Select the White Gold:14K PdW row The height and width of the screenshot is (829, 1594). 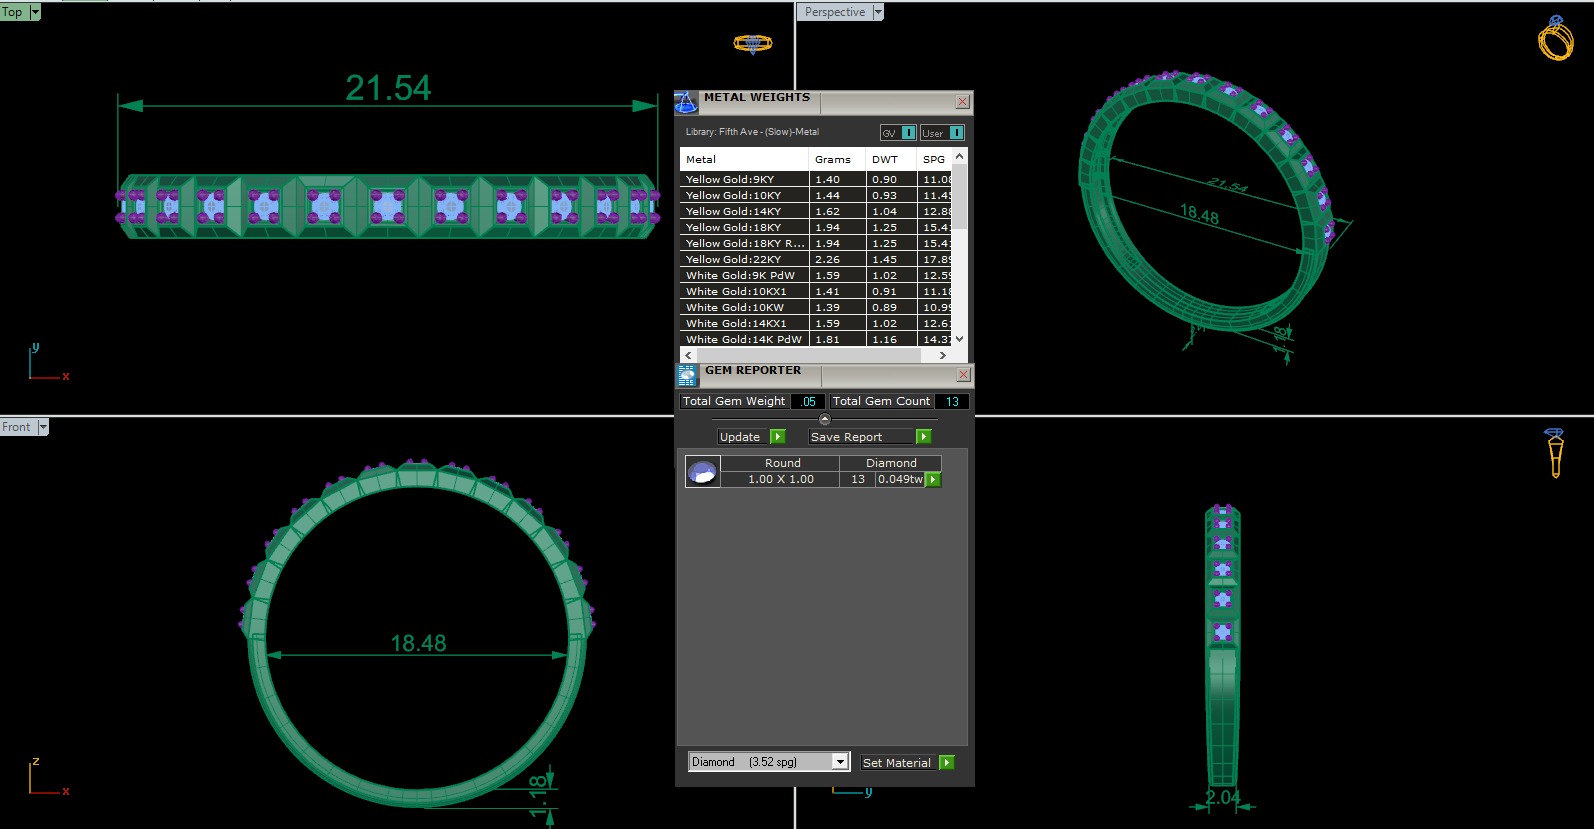pos(816,340)
